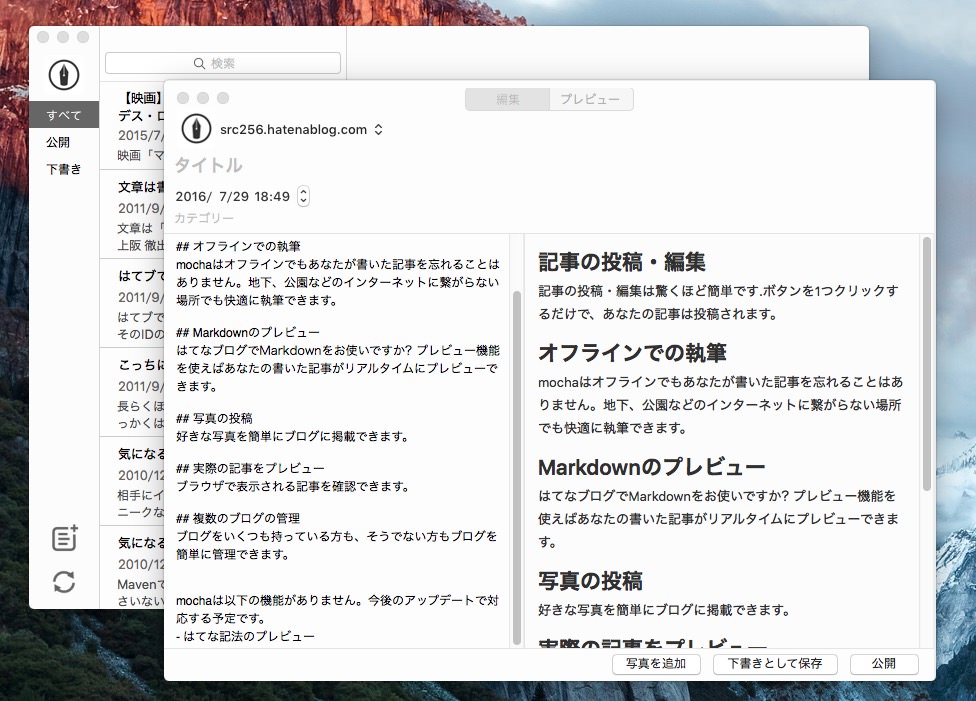Click the pen blog icon in editor
The width and height of the screenshot is (976, 701).
[196, 129]
